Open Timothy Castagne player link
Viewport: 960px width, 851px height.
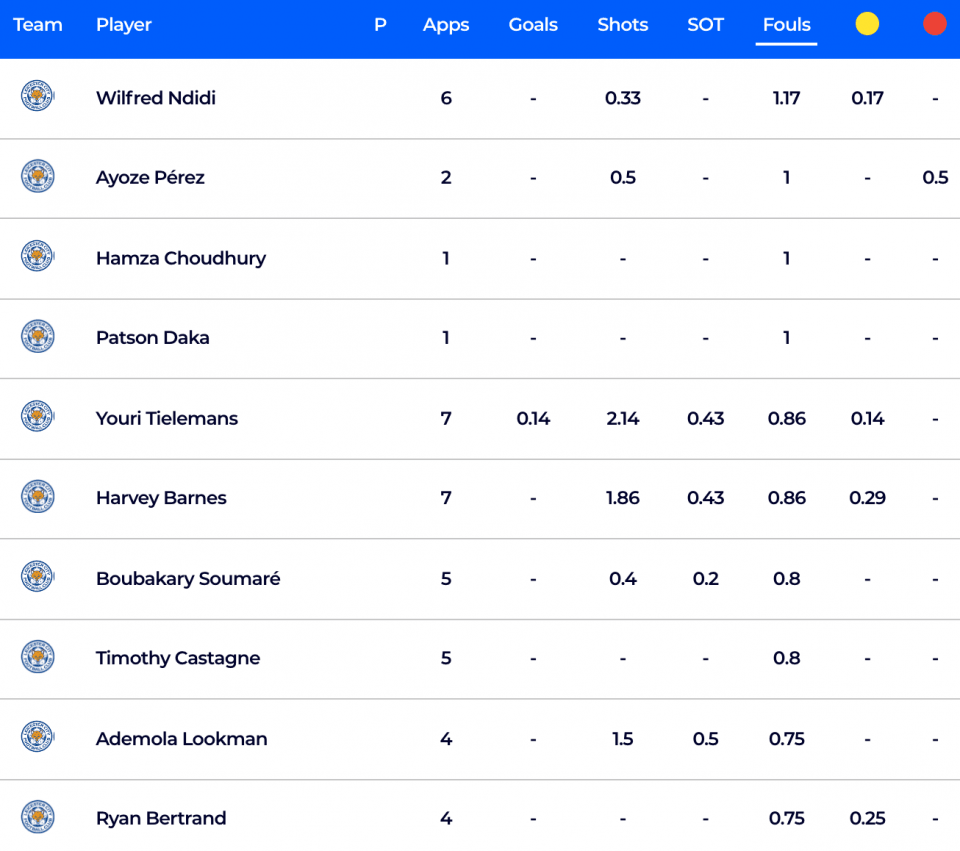click(178, 658)
